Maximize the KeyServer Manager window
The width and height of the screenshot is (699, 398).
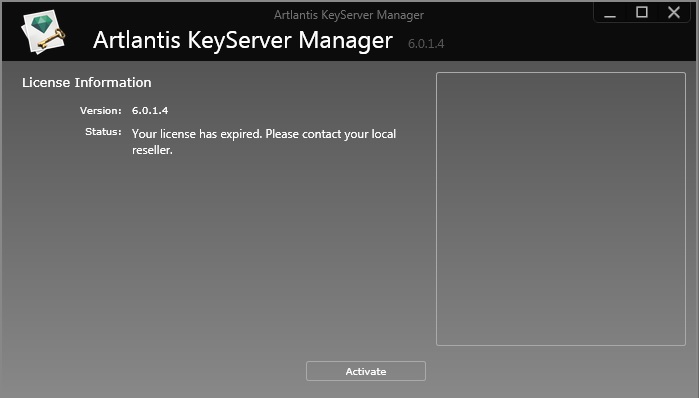(642, 12)
